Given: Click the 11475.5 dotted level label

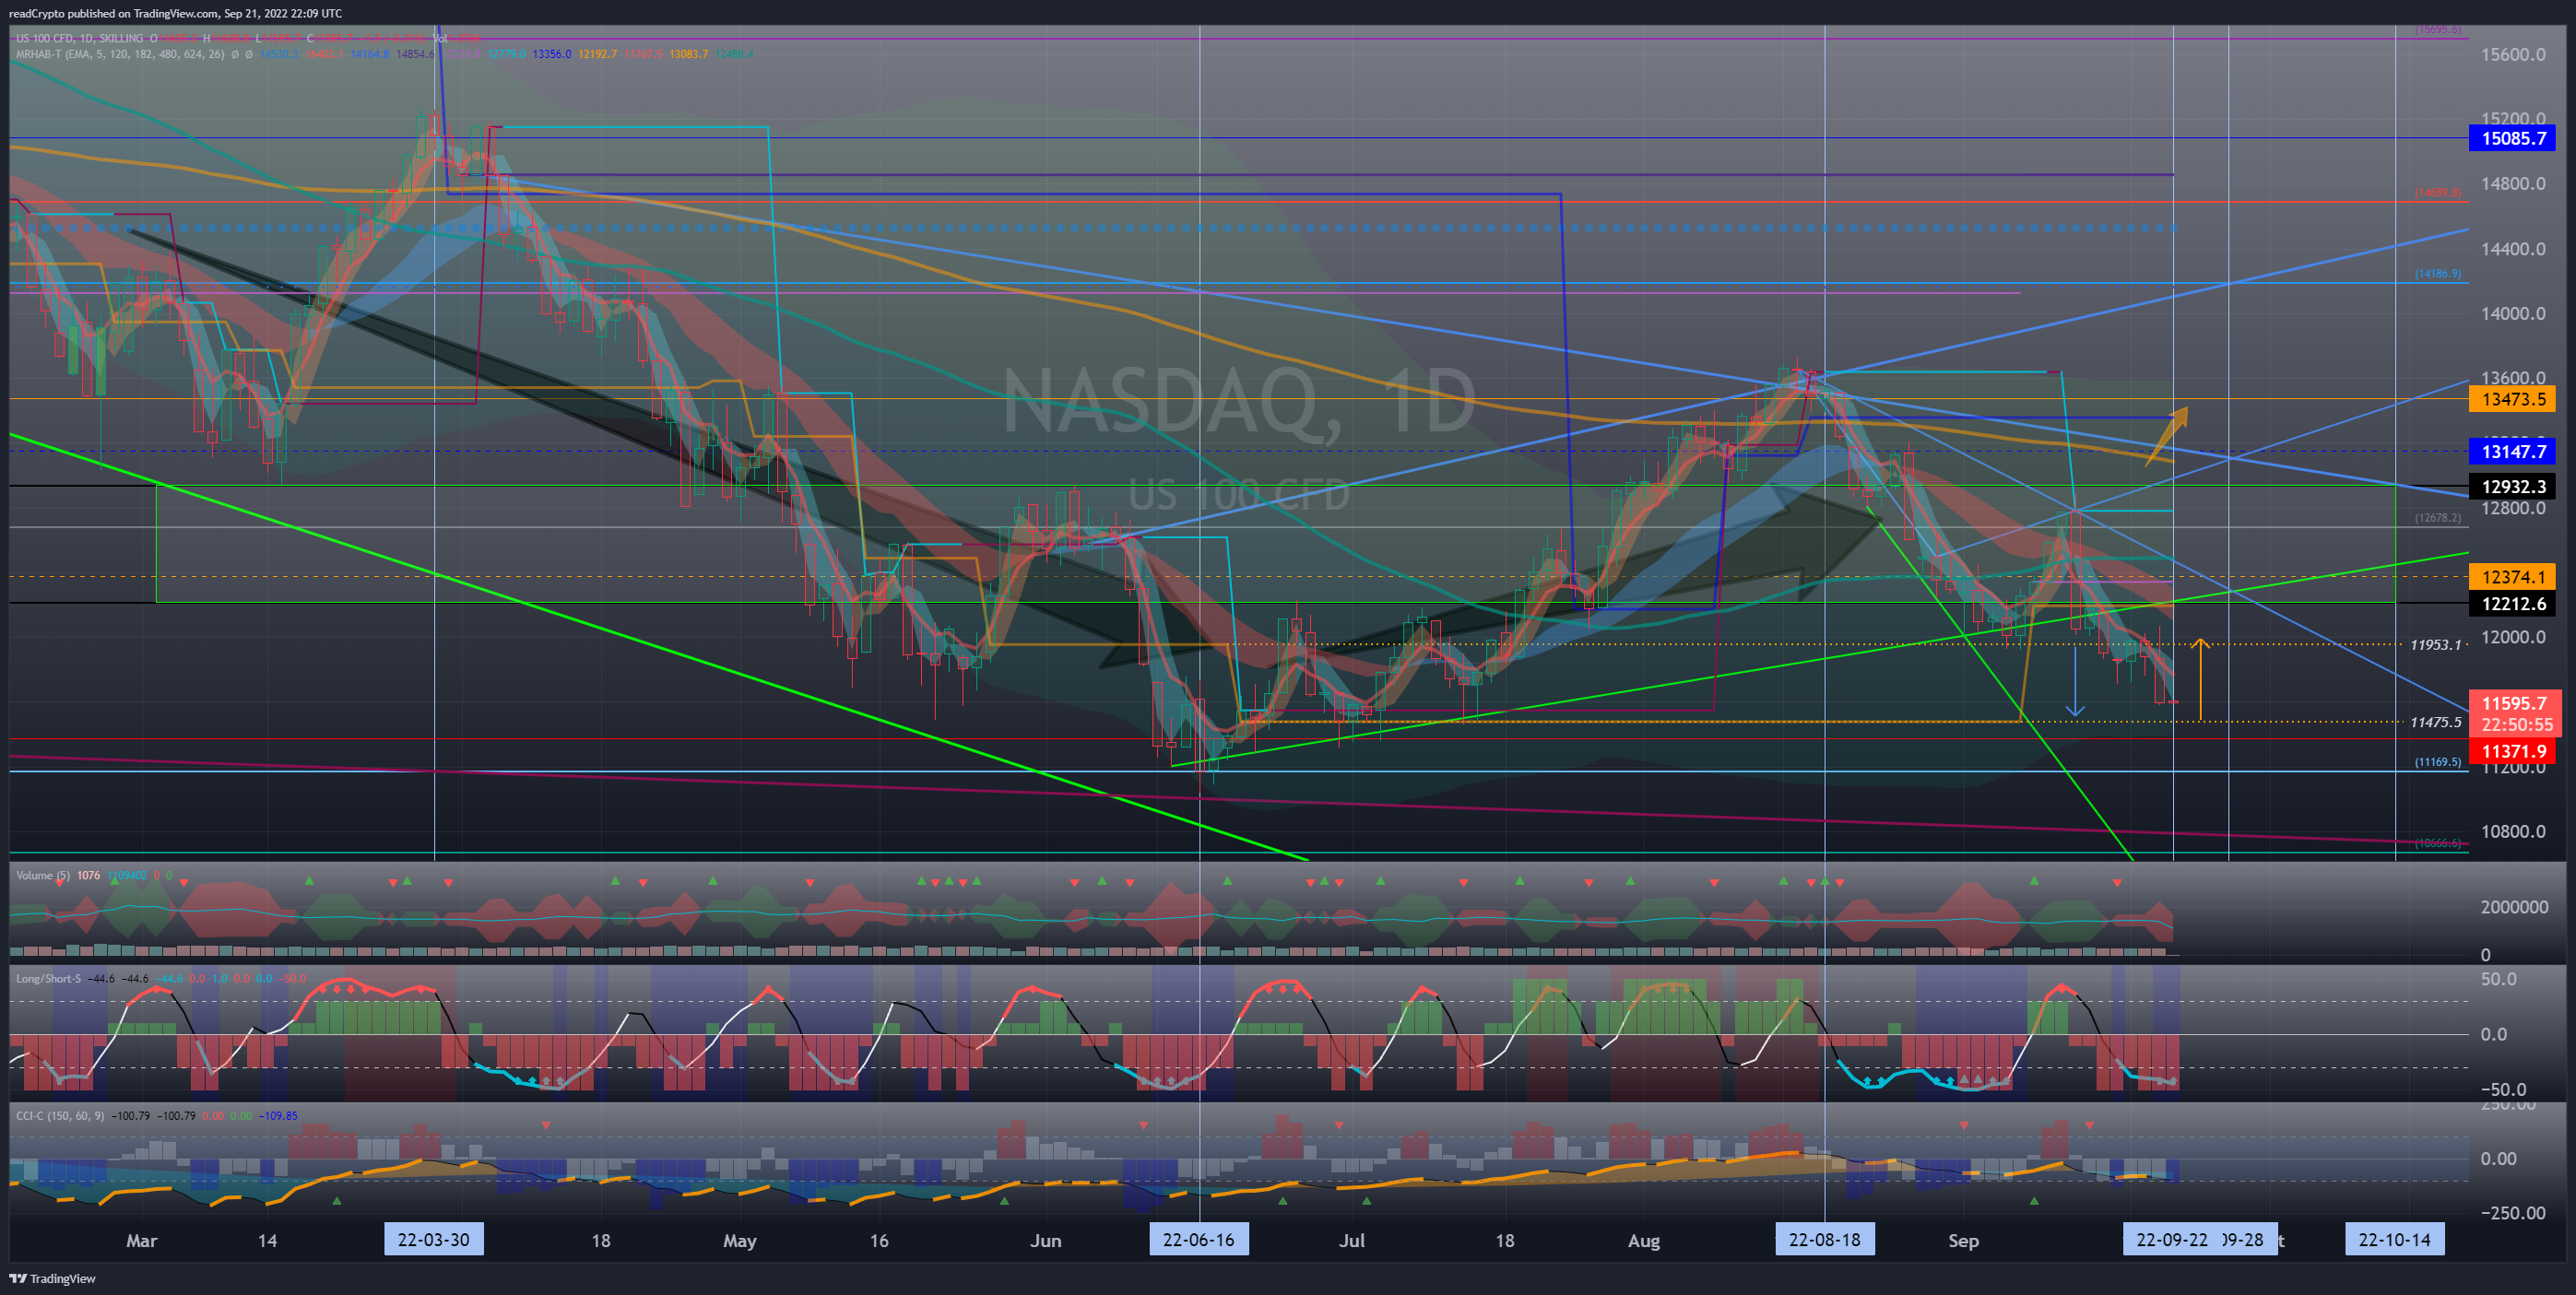Looking at the screenshot, I should tap(2435, 722).
